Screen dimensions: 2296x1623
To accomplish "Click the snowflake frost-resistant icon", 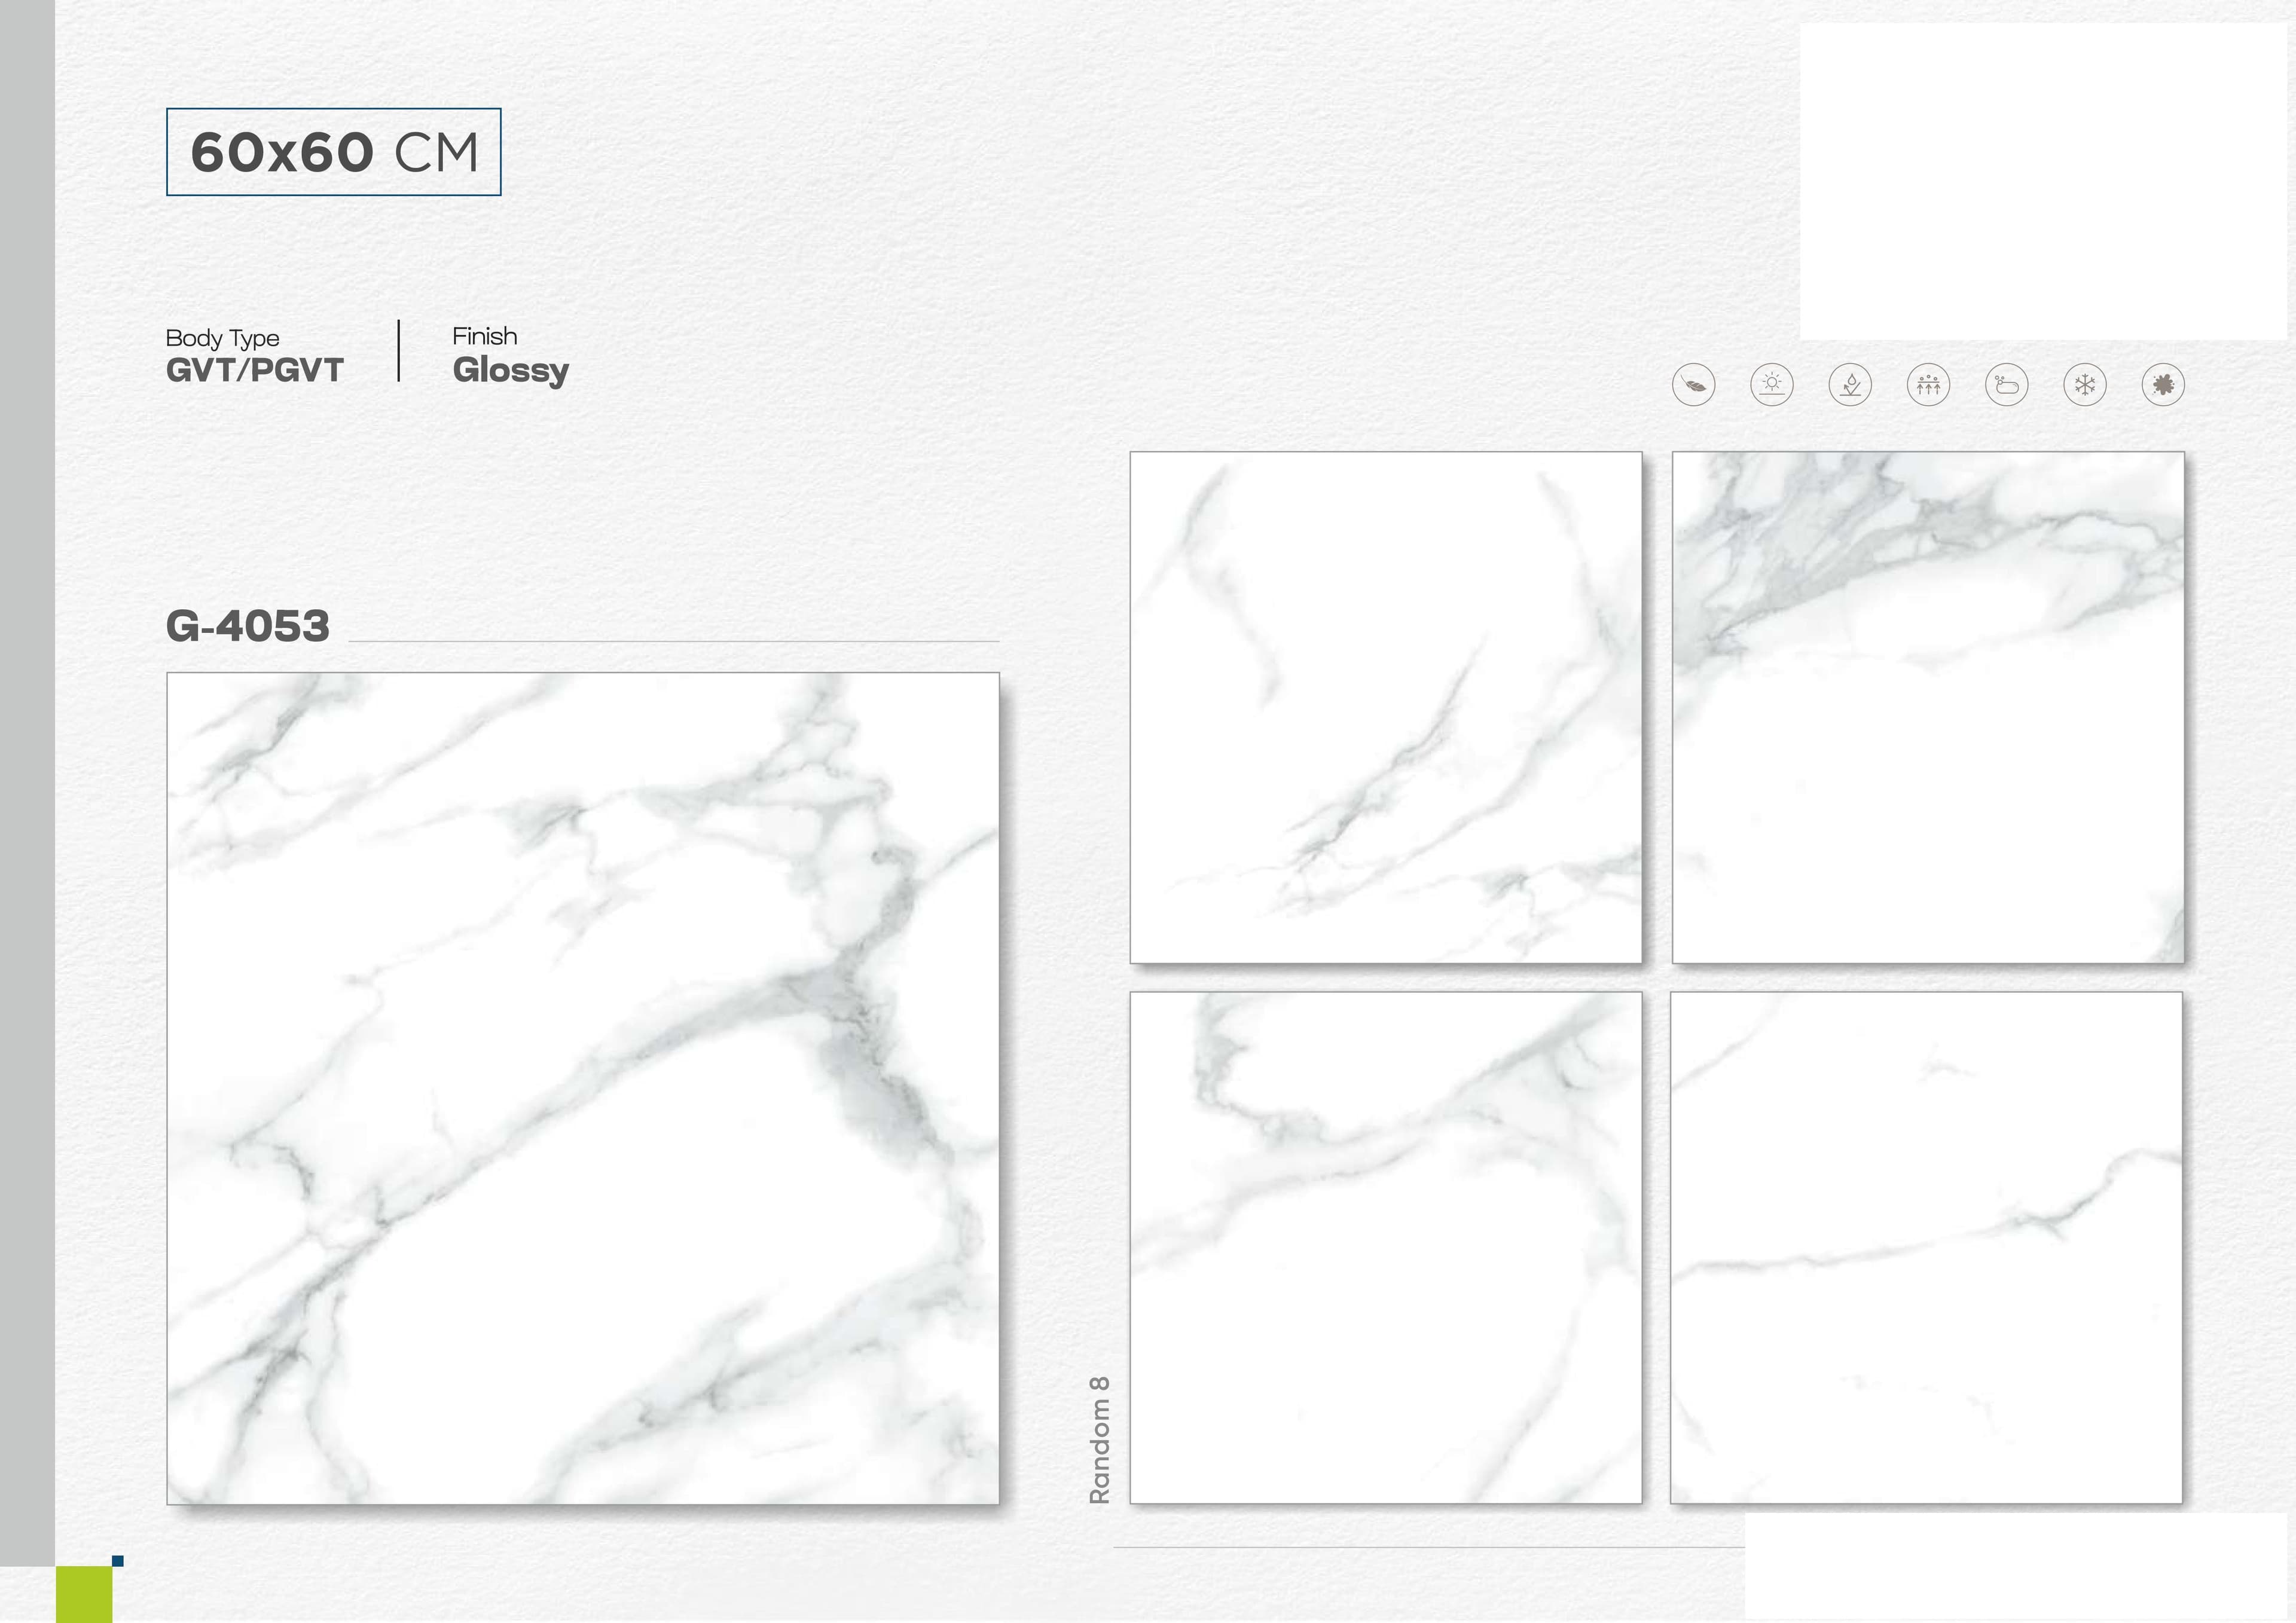I will point(2085,385).
